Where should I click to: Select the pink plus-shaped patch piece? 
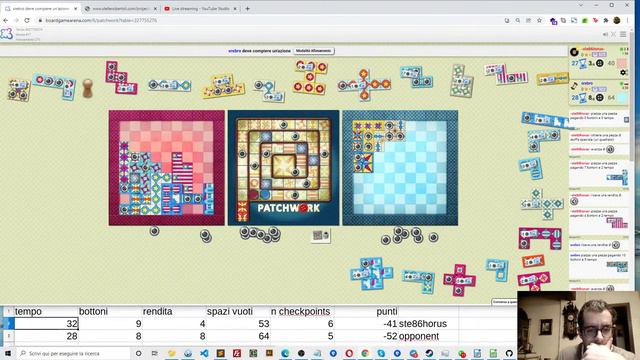point(459,280)
